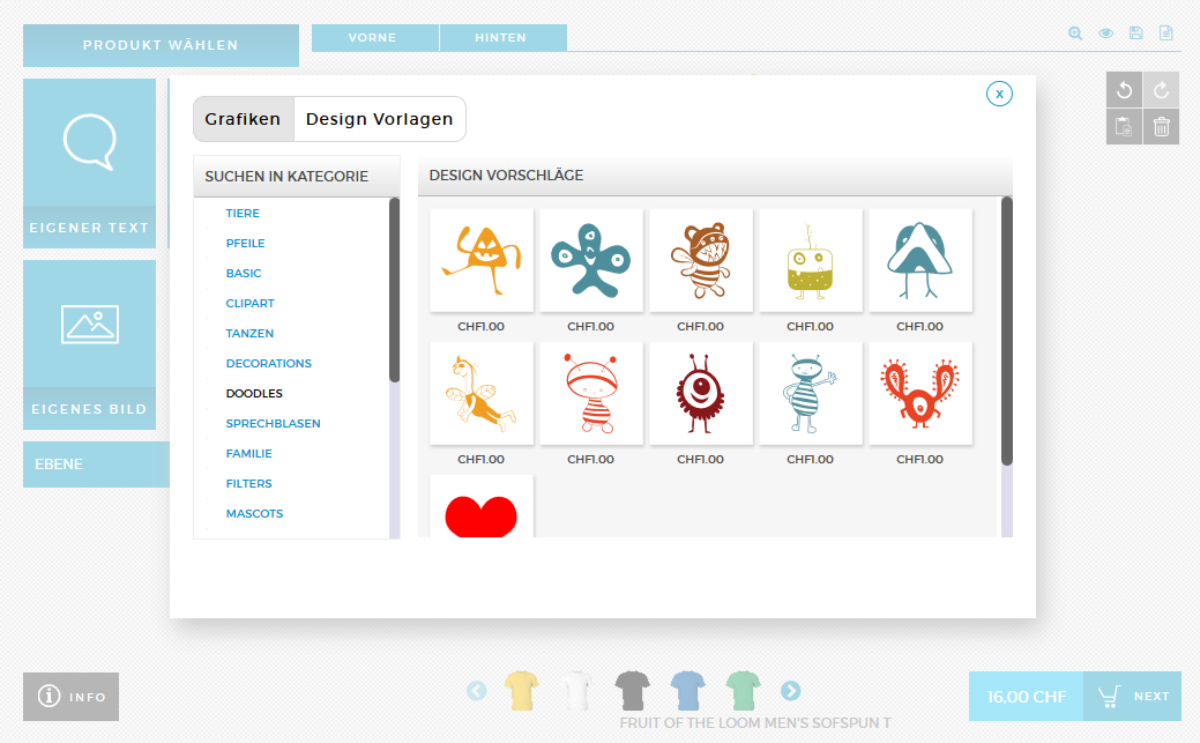Switch to the Hinten view tab
This screenshot has width=1200, height=743.
click(x=501, y=38)
